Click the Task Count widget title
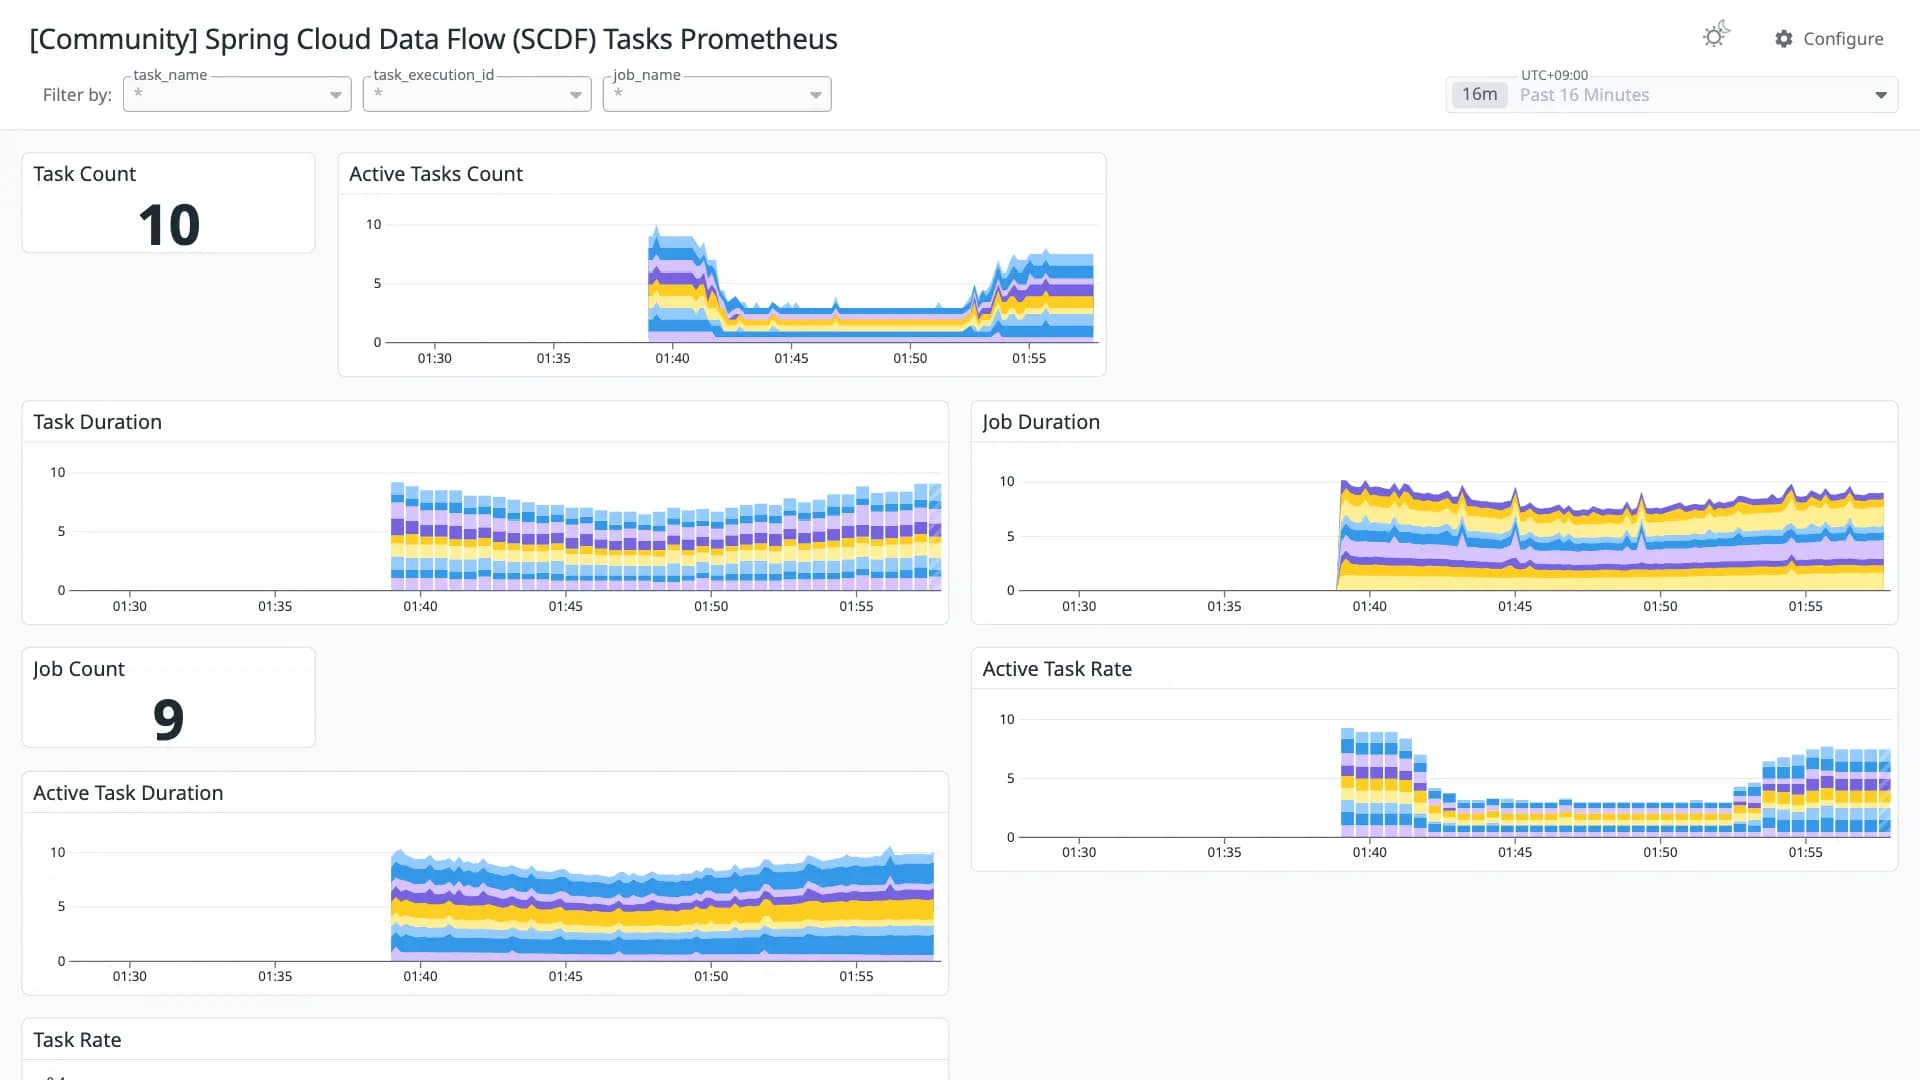Viewport: 1920px width, 1080px height. pyautogui.click(x=84, y=174)
